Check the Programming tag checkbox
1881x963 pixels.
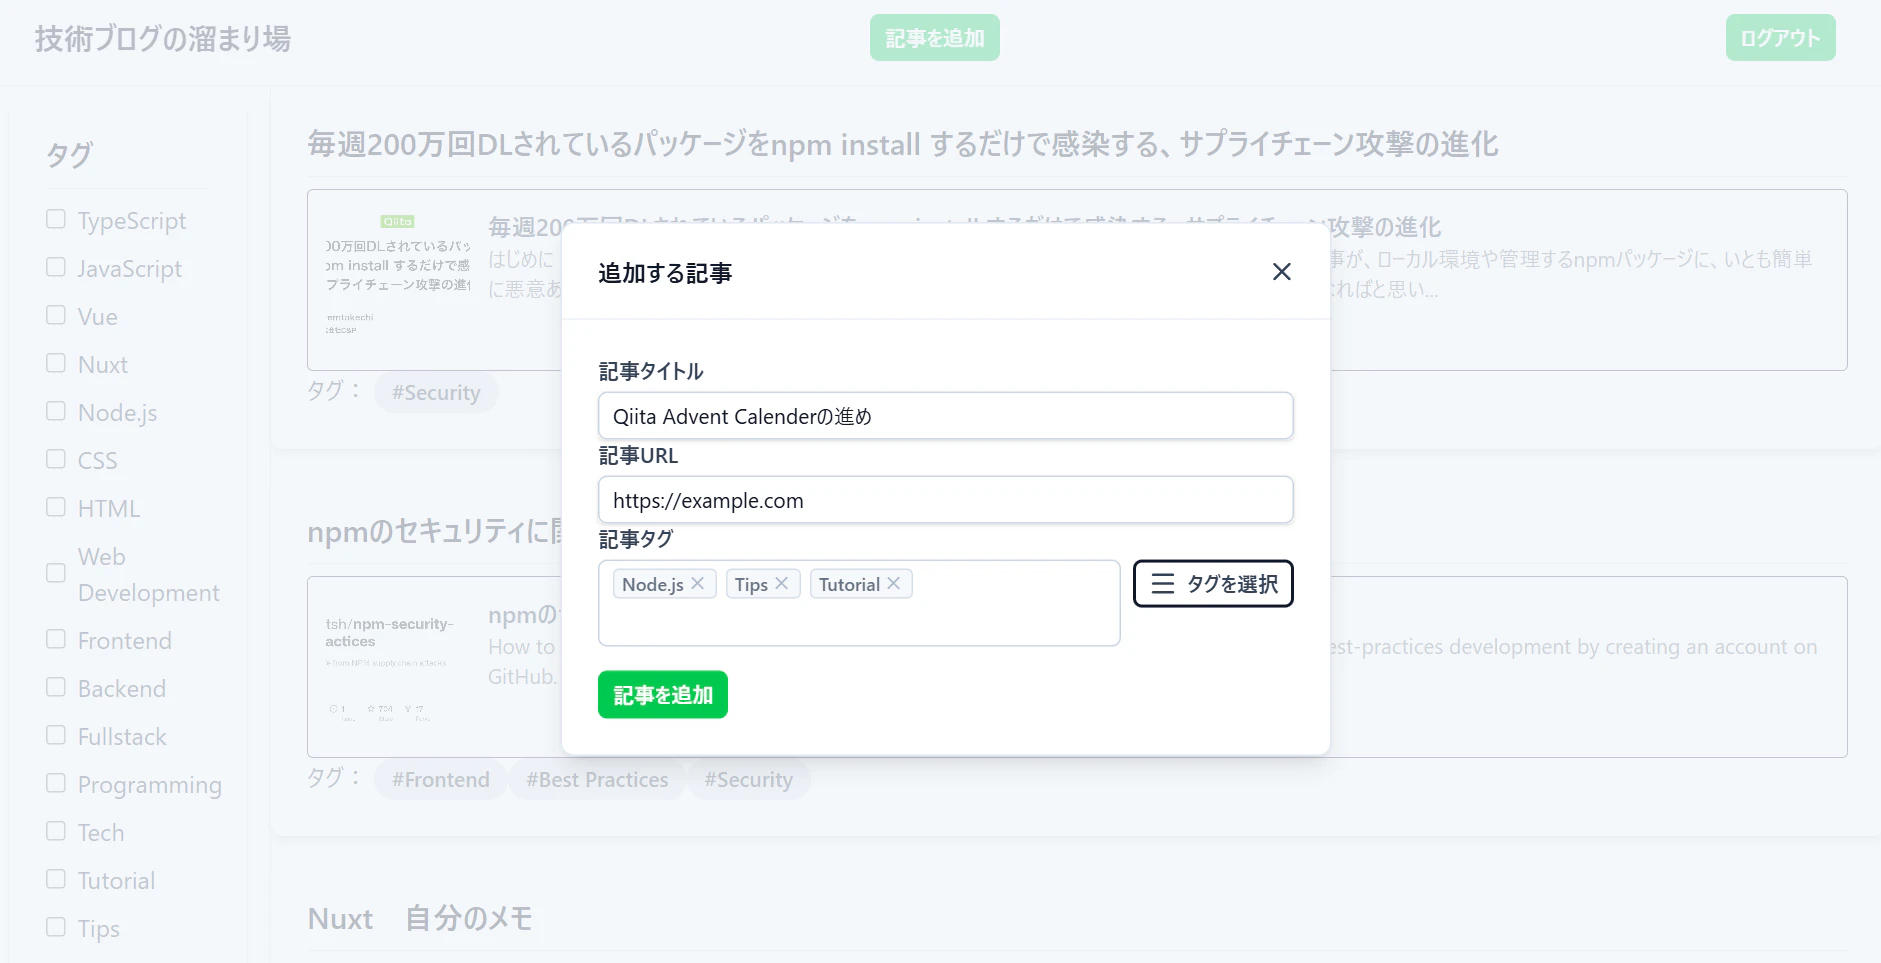[56, 783]
